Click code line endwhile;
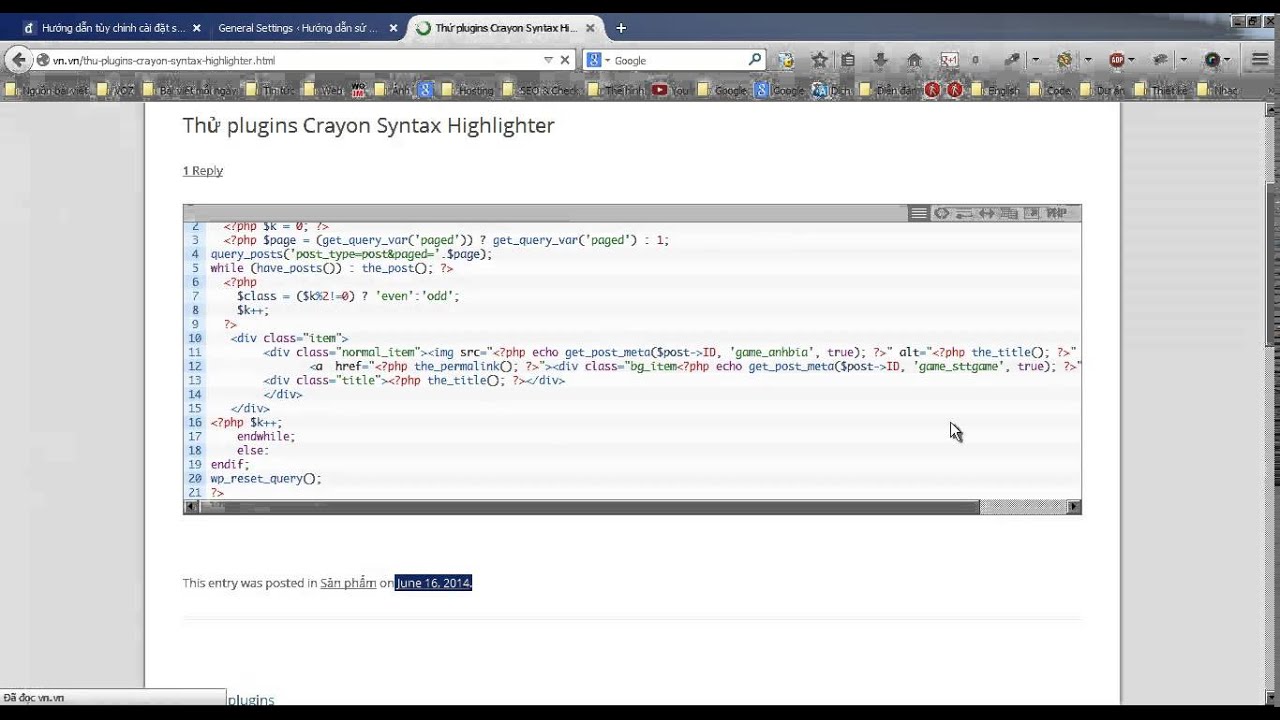This screenshot has height=720, width=1280. (x=266, y=437)
